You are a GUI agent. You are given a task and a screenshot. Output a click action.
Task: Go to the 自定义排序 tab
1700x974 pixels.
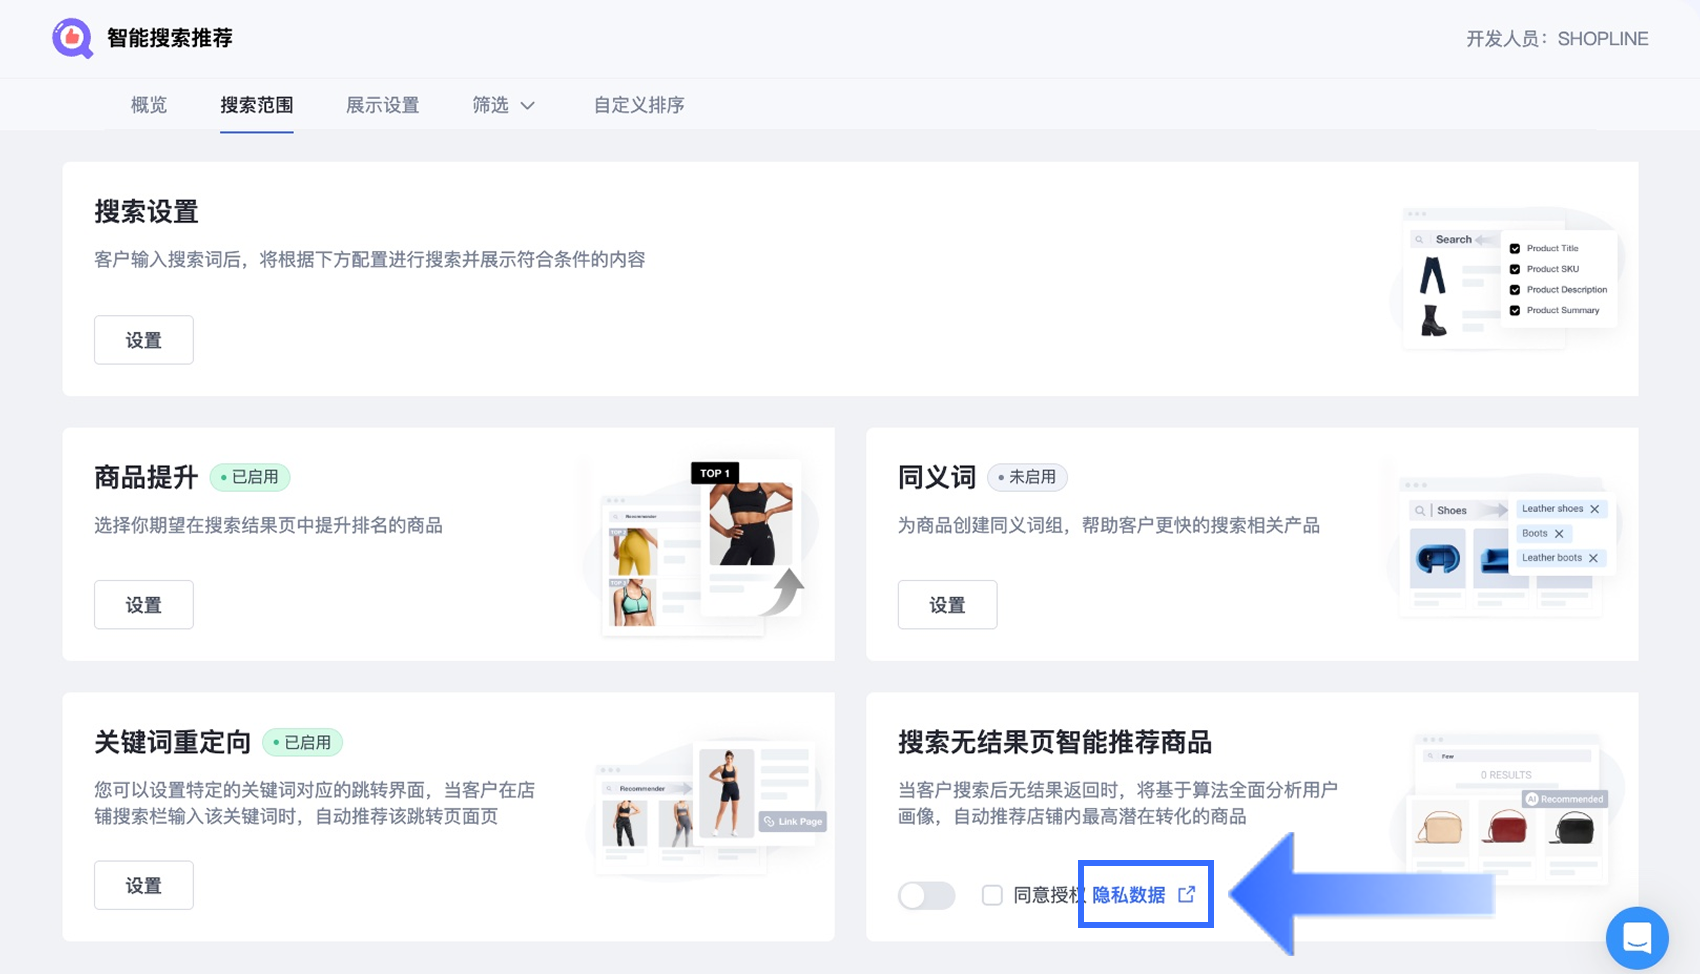click(639, 105)
